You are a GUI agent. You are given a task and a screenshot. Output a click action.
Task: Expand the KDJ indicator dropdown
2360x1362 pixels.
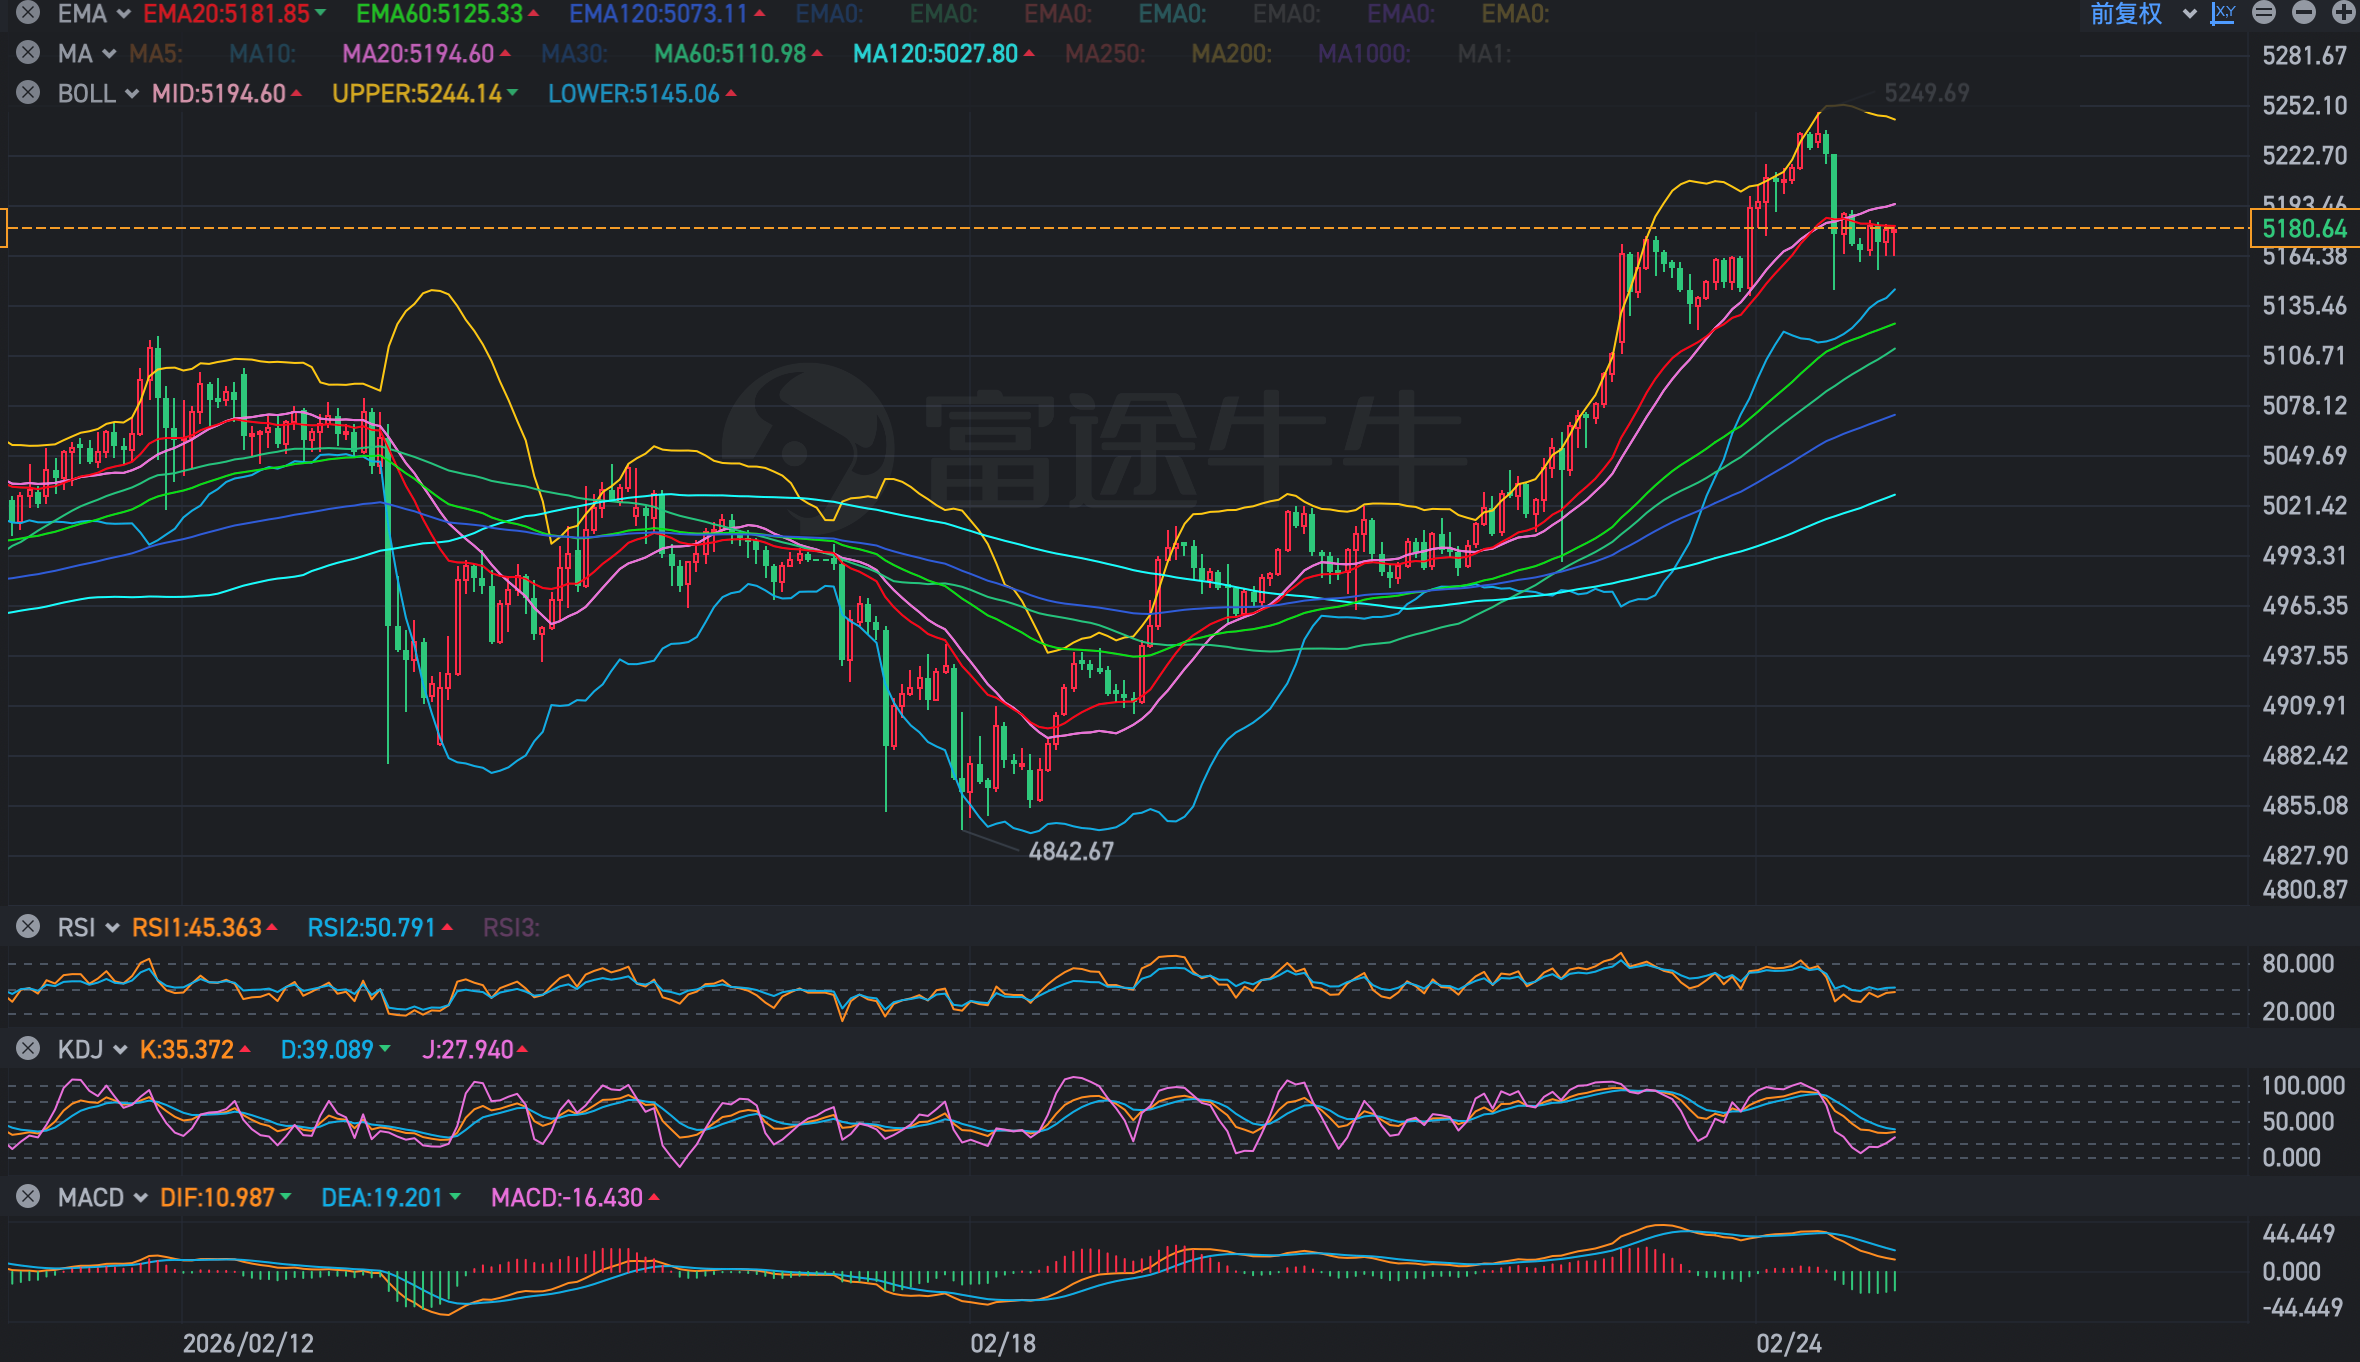coord(120,1049)
